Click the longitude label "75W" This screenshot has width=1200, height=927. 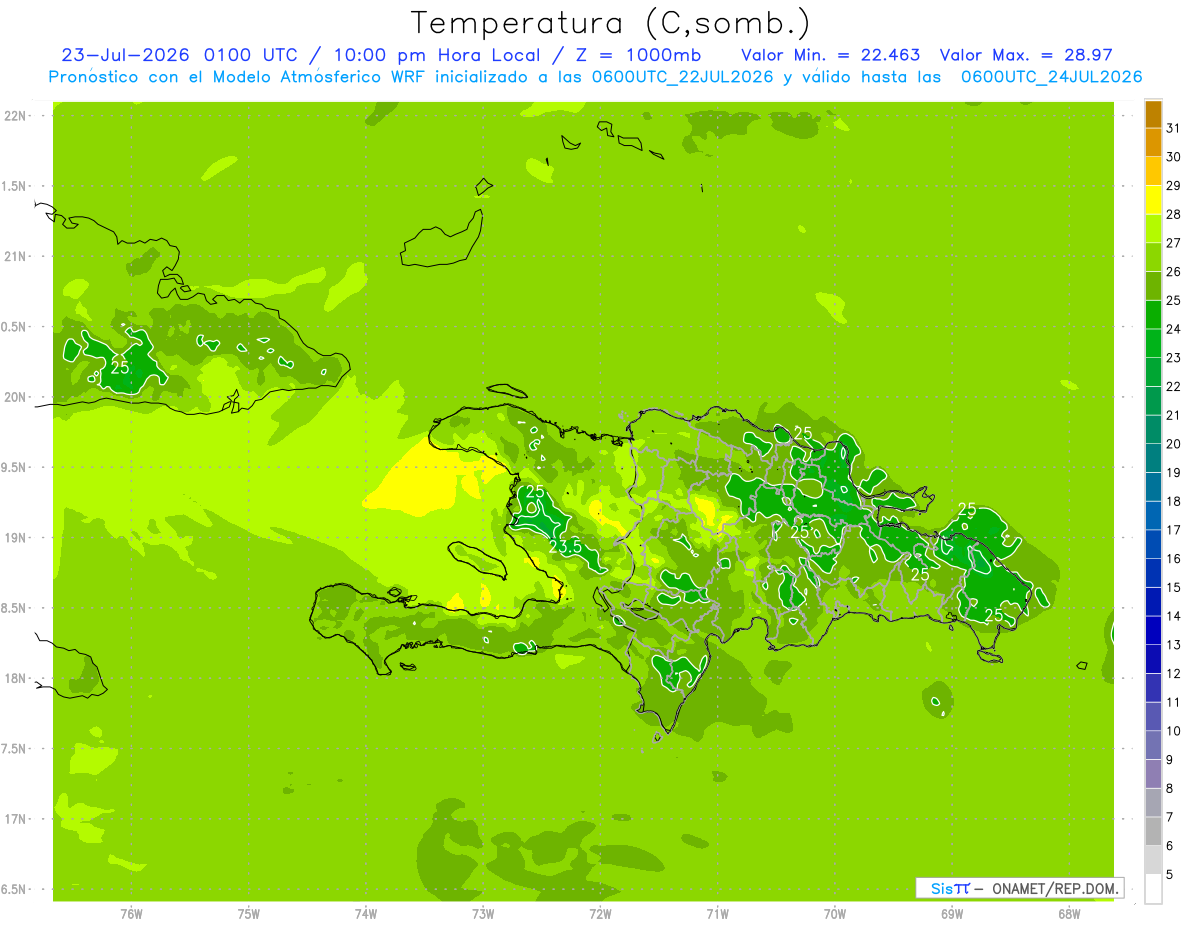(249, 914)
